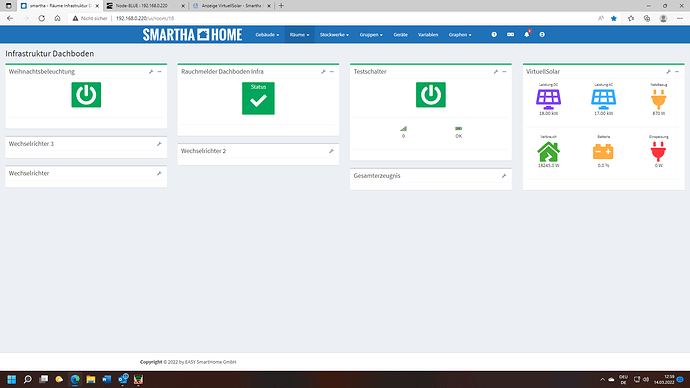Screen dimensions: 690x388
Task: Click the help question mark icon in navbar
Action: (x=494, y=34)
